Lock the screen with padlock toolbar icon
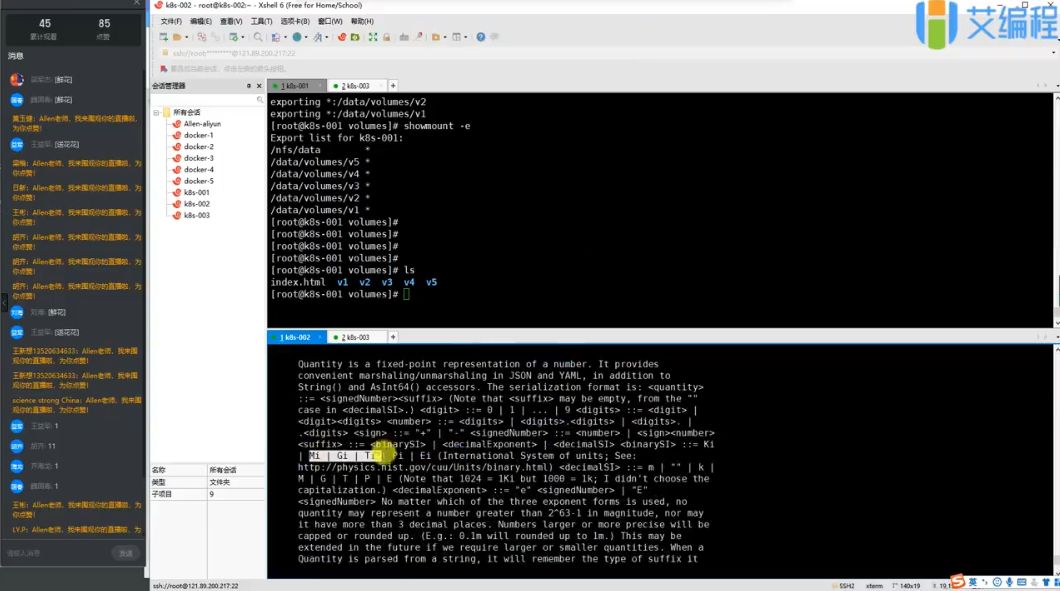The image size is (1060, 591). [387, 37]
